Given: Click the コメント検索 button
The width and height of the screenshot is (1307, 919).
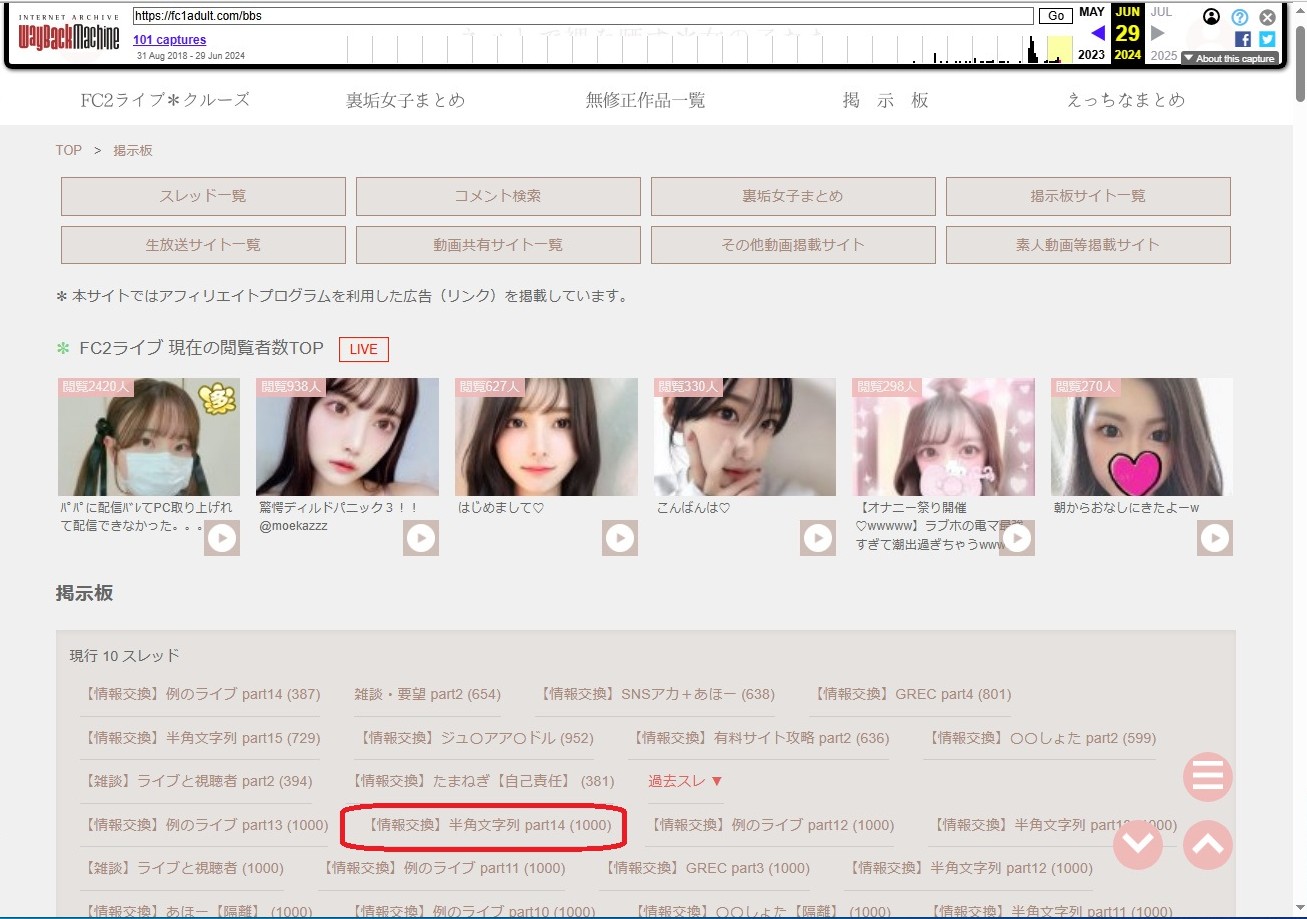Looking at the screenshot, I should pos(498,197).
